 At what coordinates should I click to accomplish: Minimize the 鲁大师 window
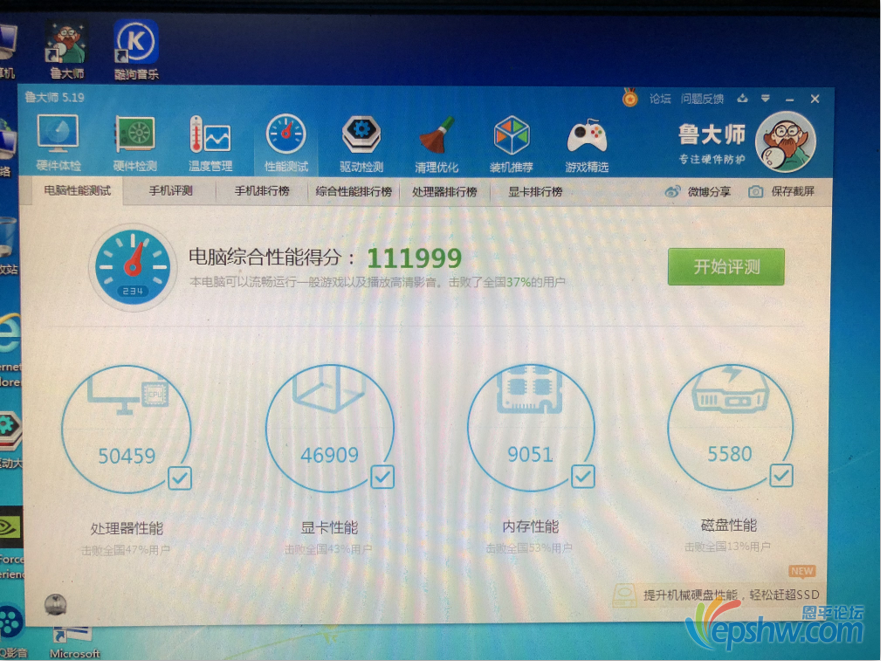(790, 99)
